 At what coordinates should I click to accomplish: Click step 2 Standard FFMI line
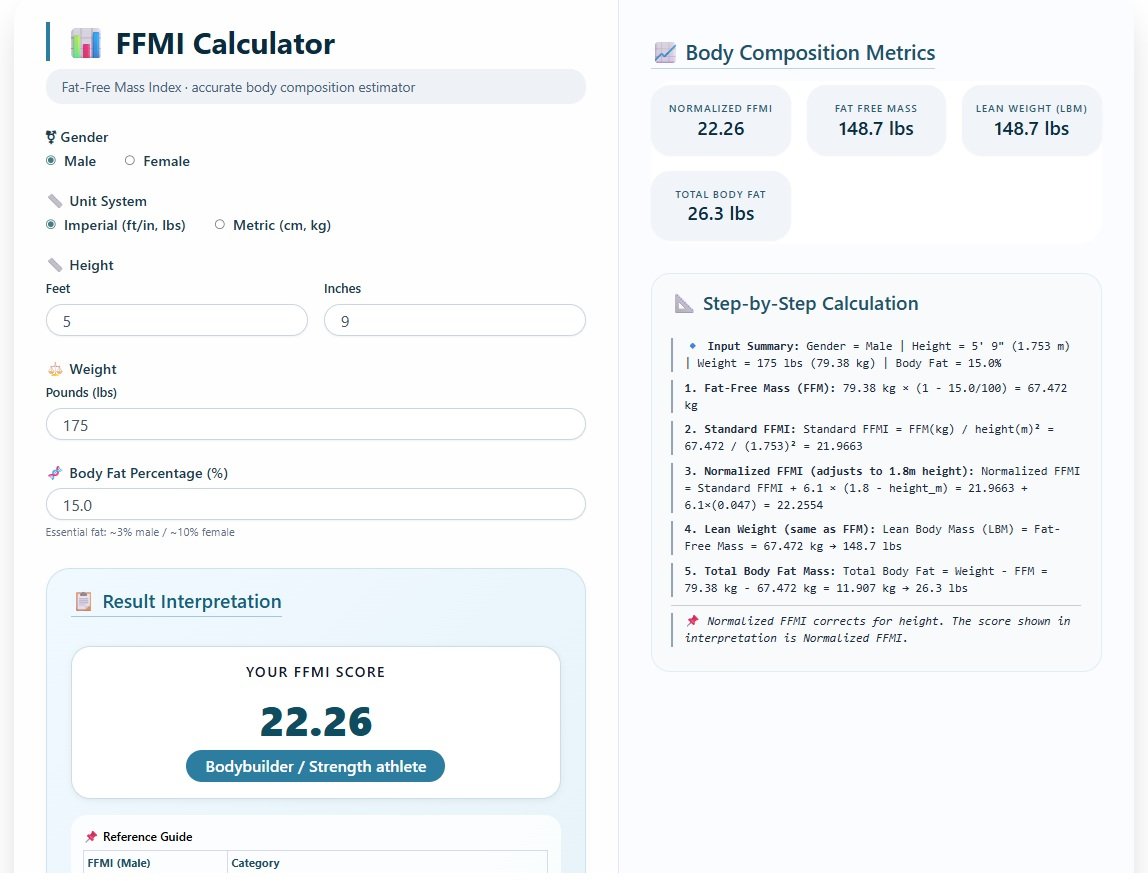pos(876,437)
